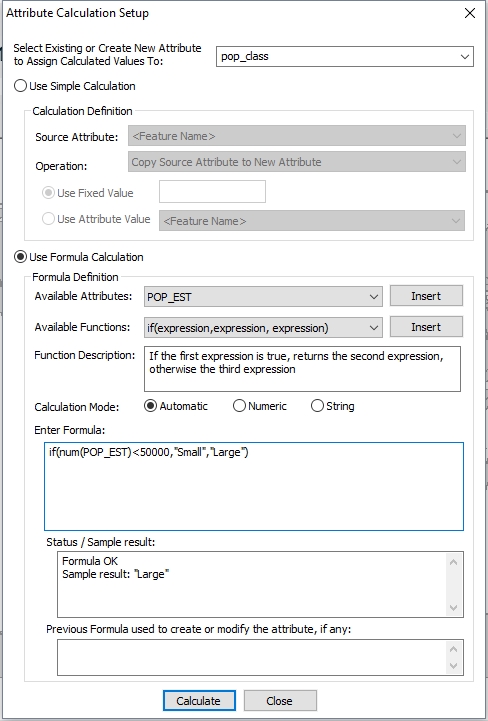The width and height of the screenshot is (488, 721).
Task: Click the Function Description text area
Action: [302, 369]
